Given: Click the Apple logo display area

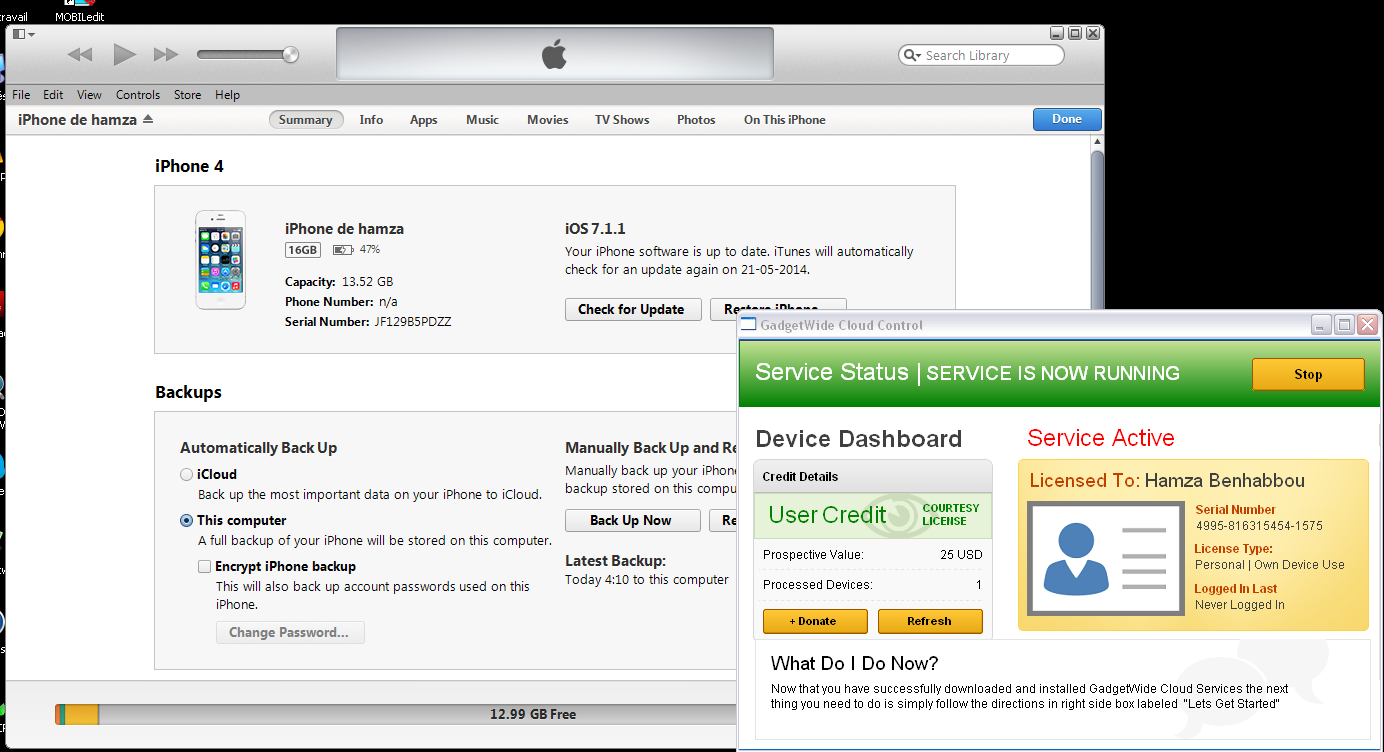Looking at the screenshot, I should coord(555,54).
